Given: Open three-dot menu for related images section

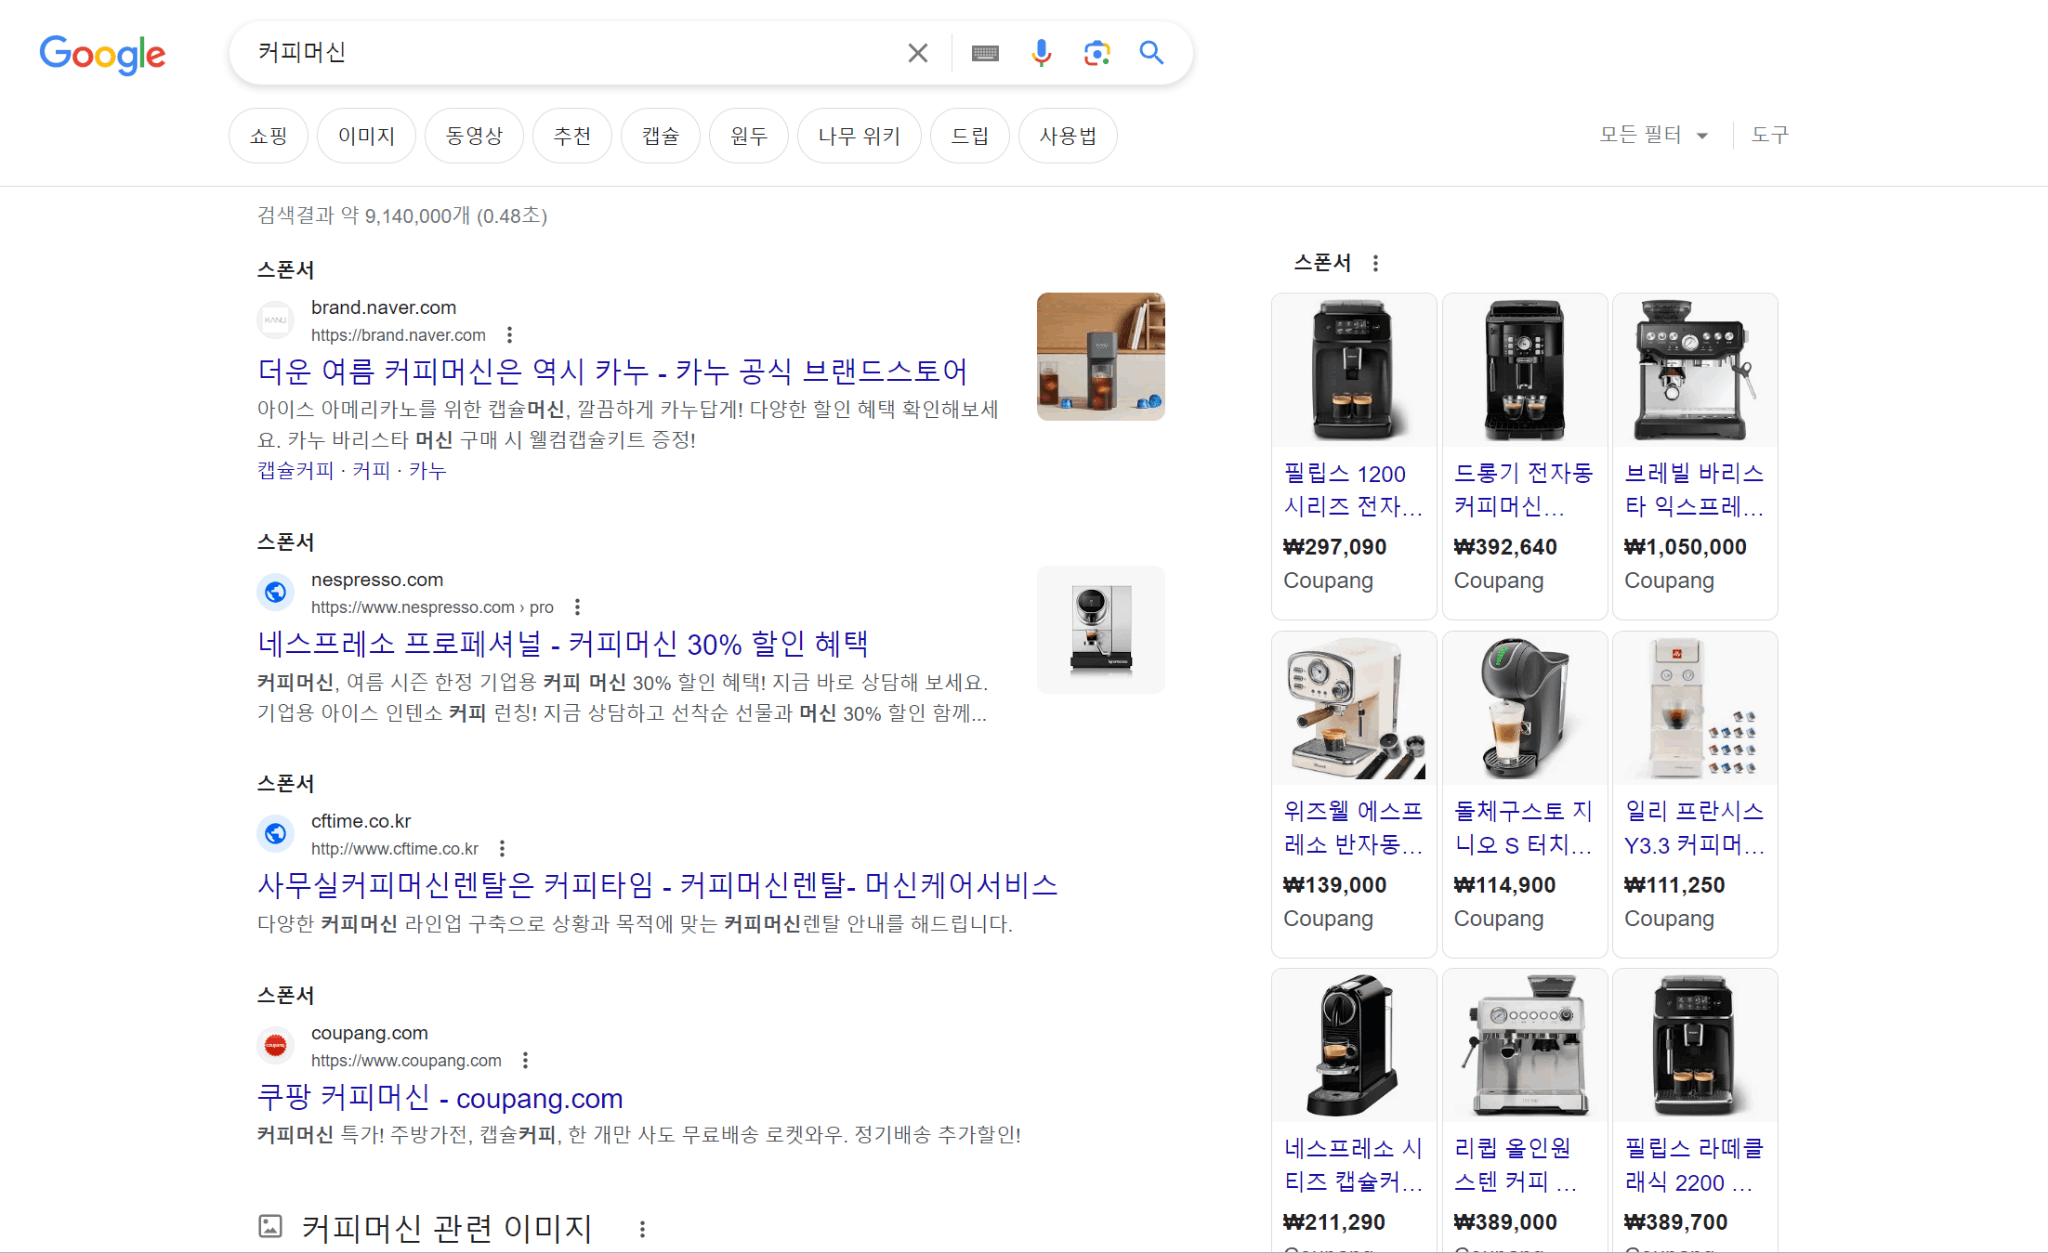Looking at the screenshot, I should click(x=642, y=1229).
